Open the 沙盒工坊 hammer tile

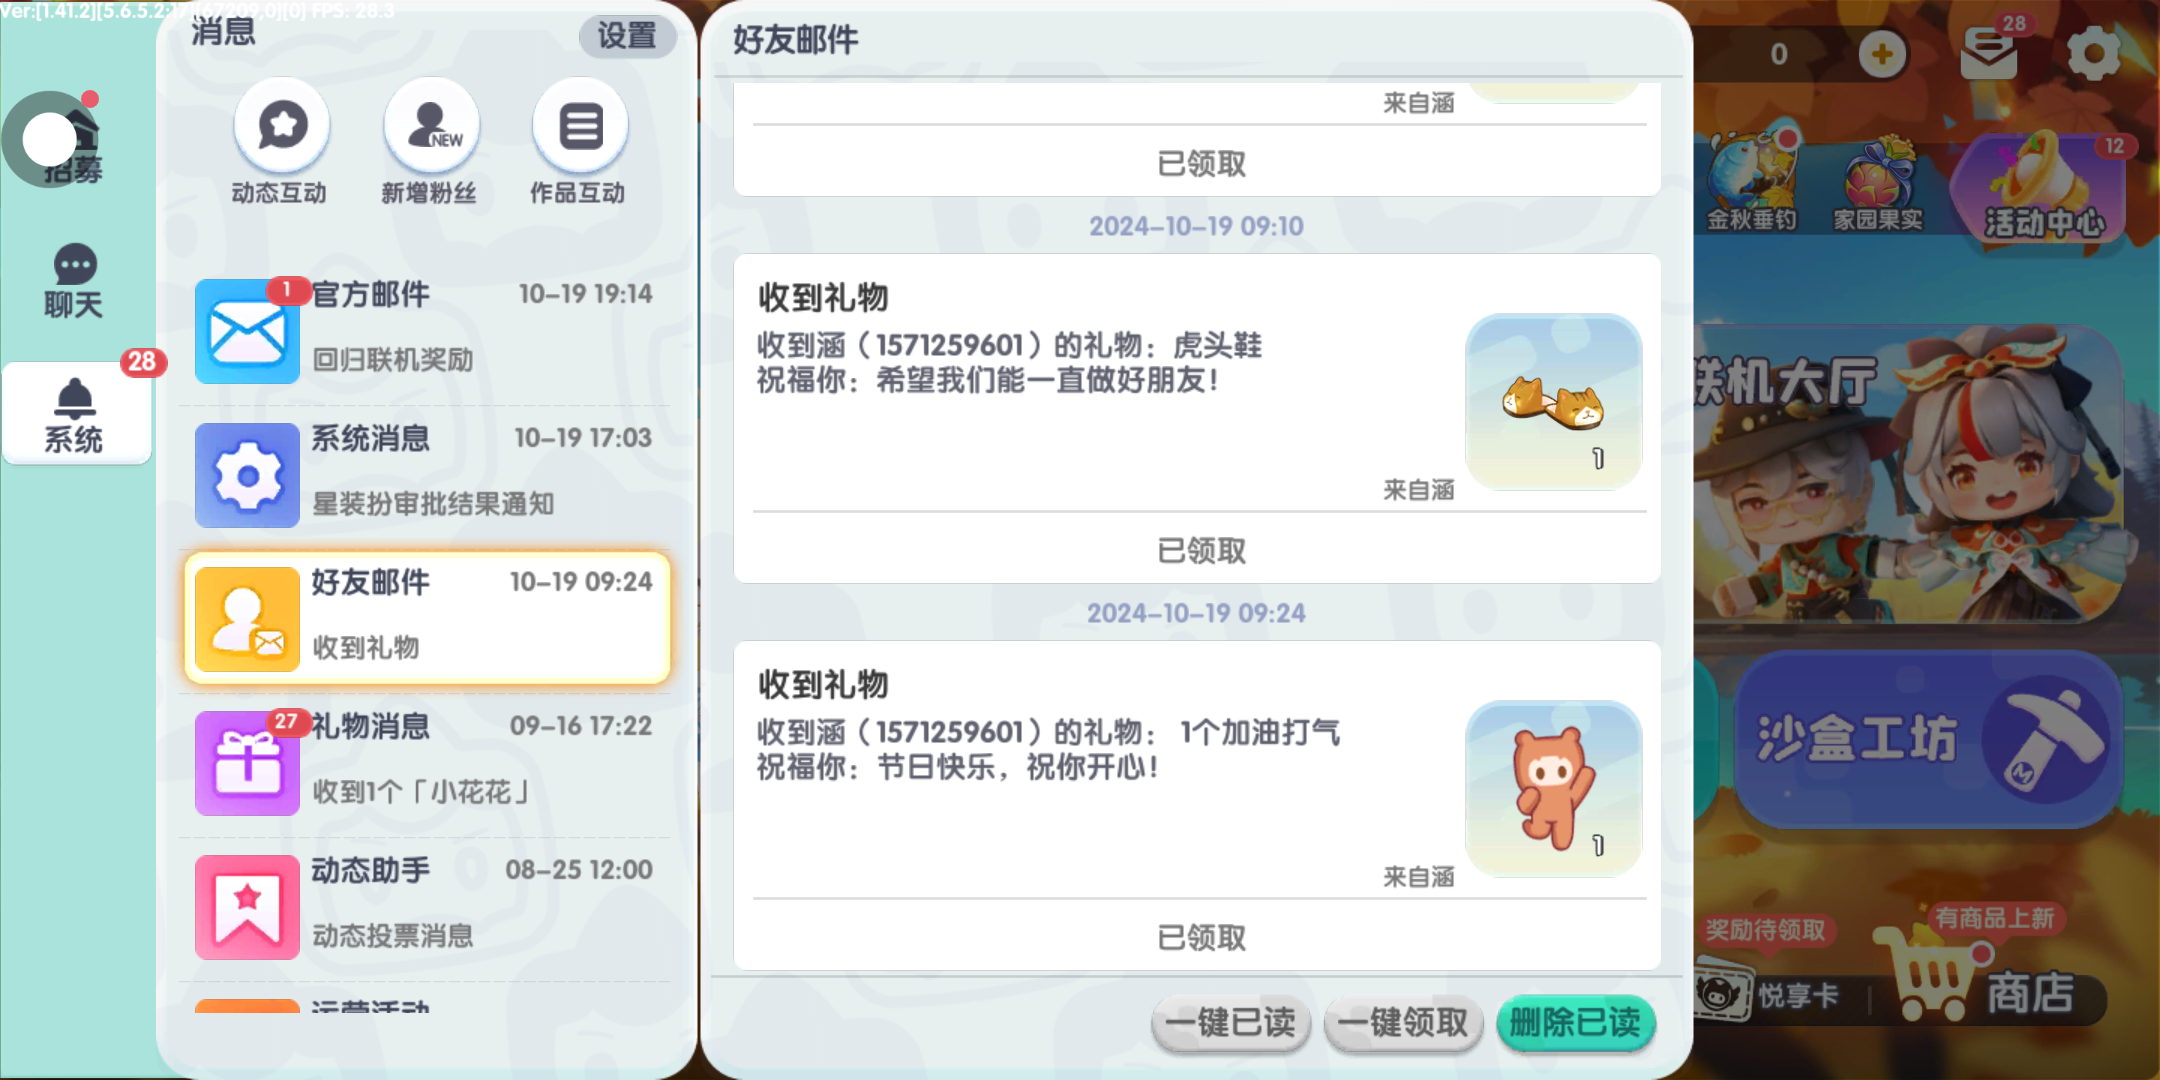(1928, 740)
